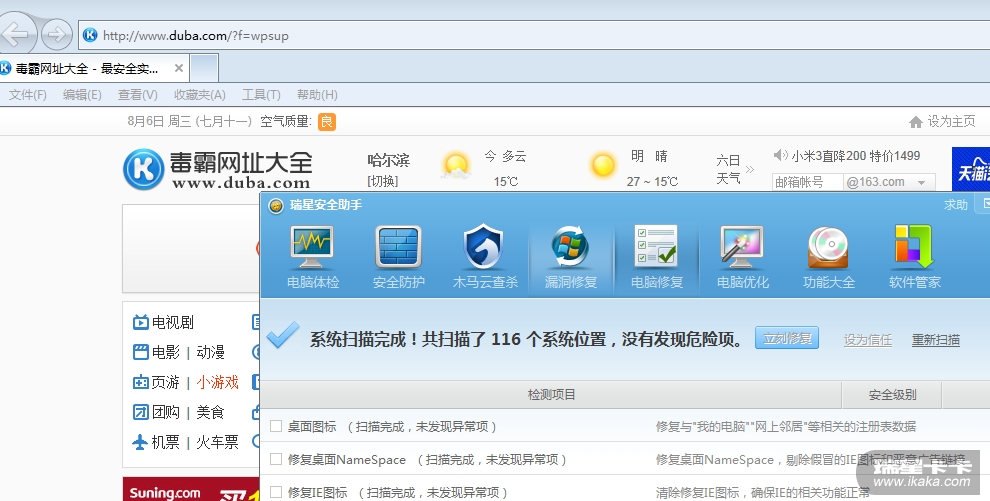Image resolution: width=990 pixels, height=501 pixels.
Task: Close the 毒霸网址大全 tab
Action: pyautogui.click(x=179, y=68)
